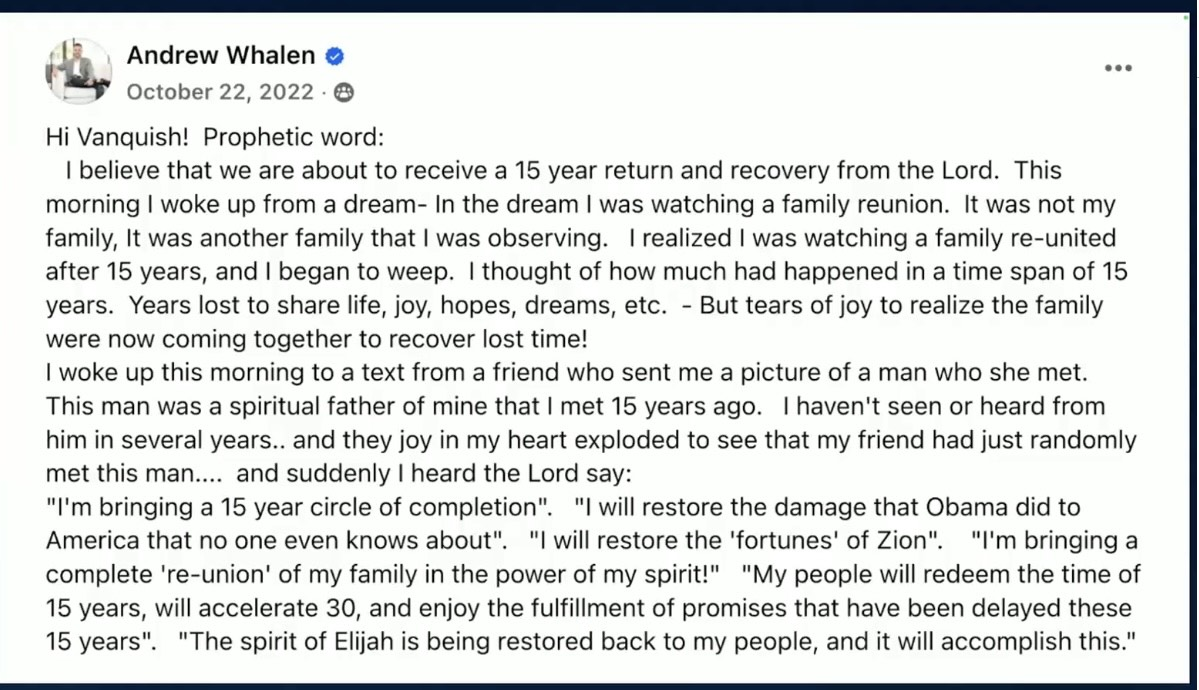This screenshot has width=1199, height=690.
Task: Open Andrew Whalen's profile picture
Action: click(79, 71)
